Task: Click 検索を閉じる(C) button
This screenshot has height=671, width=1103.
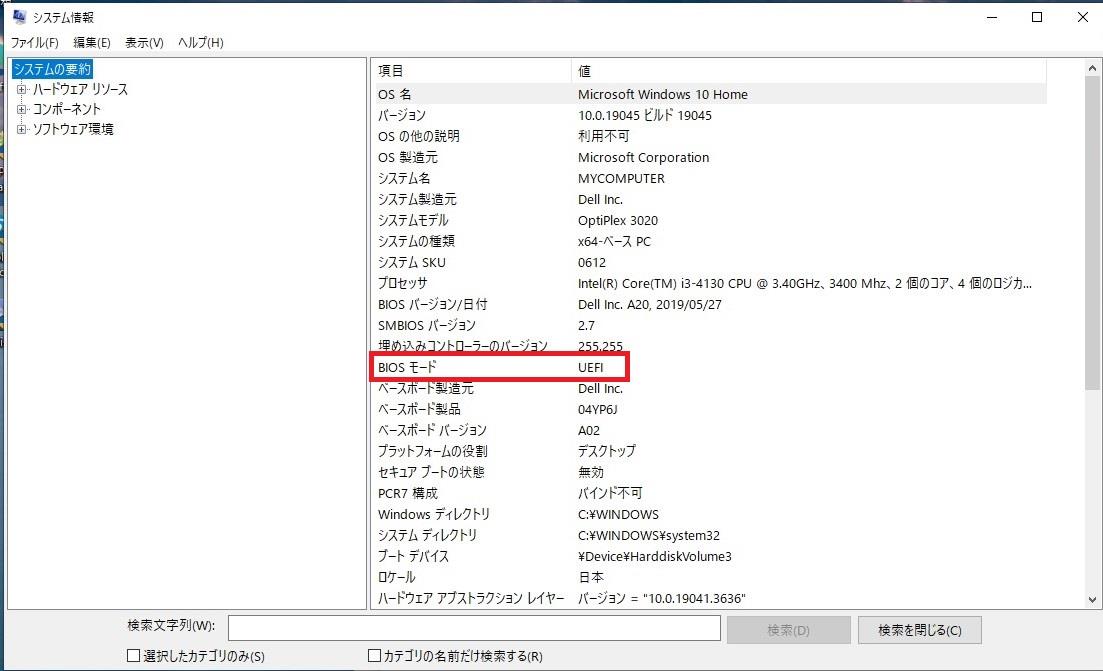Action: [919, 630]
